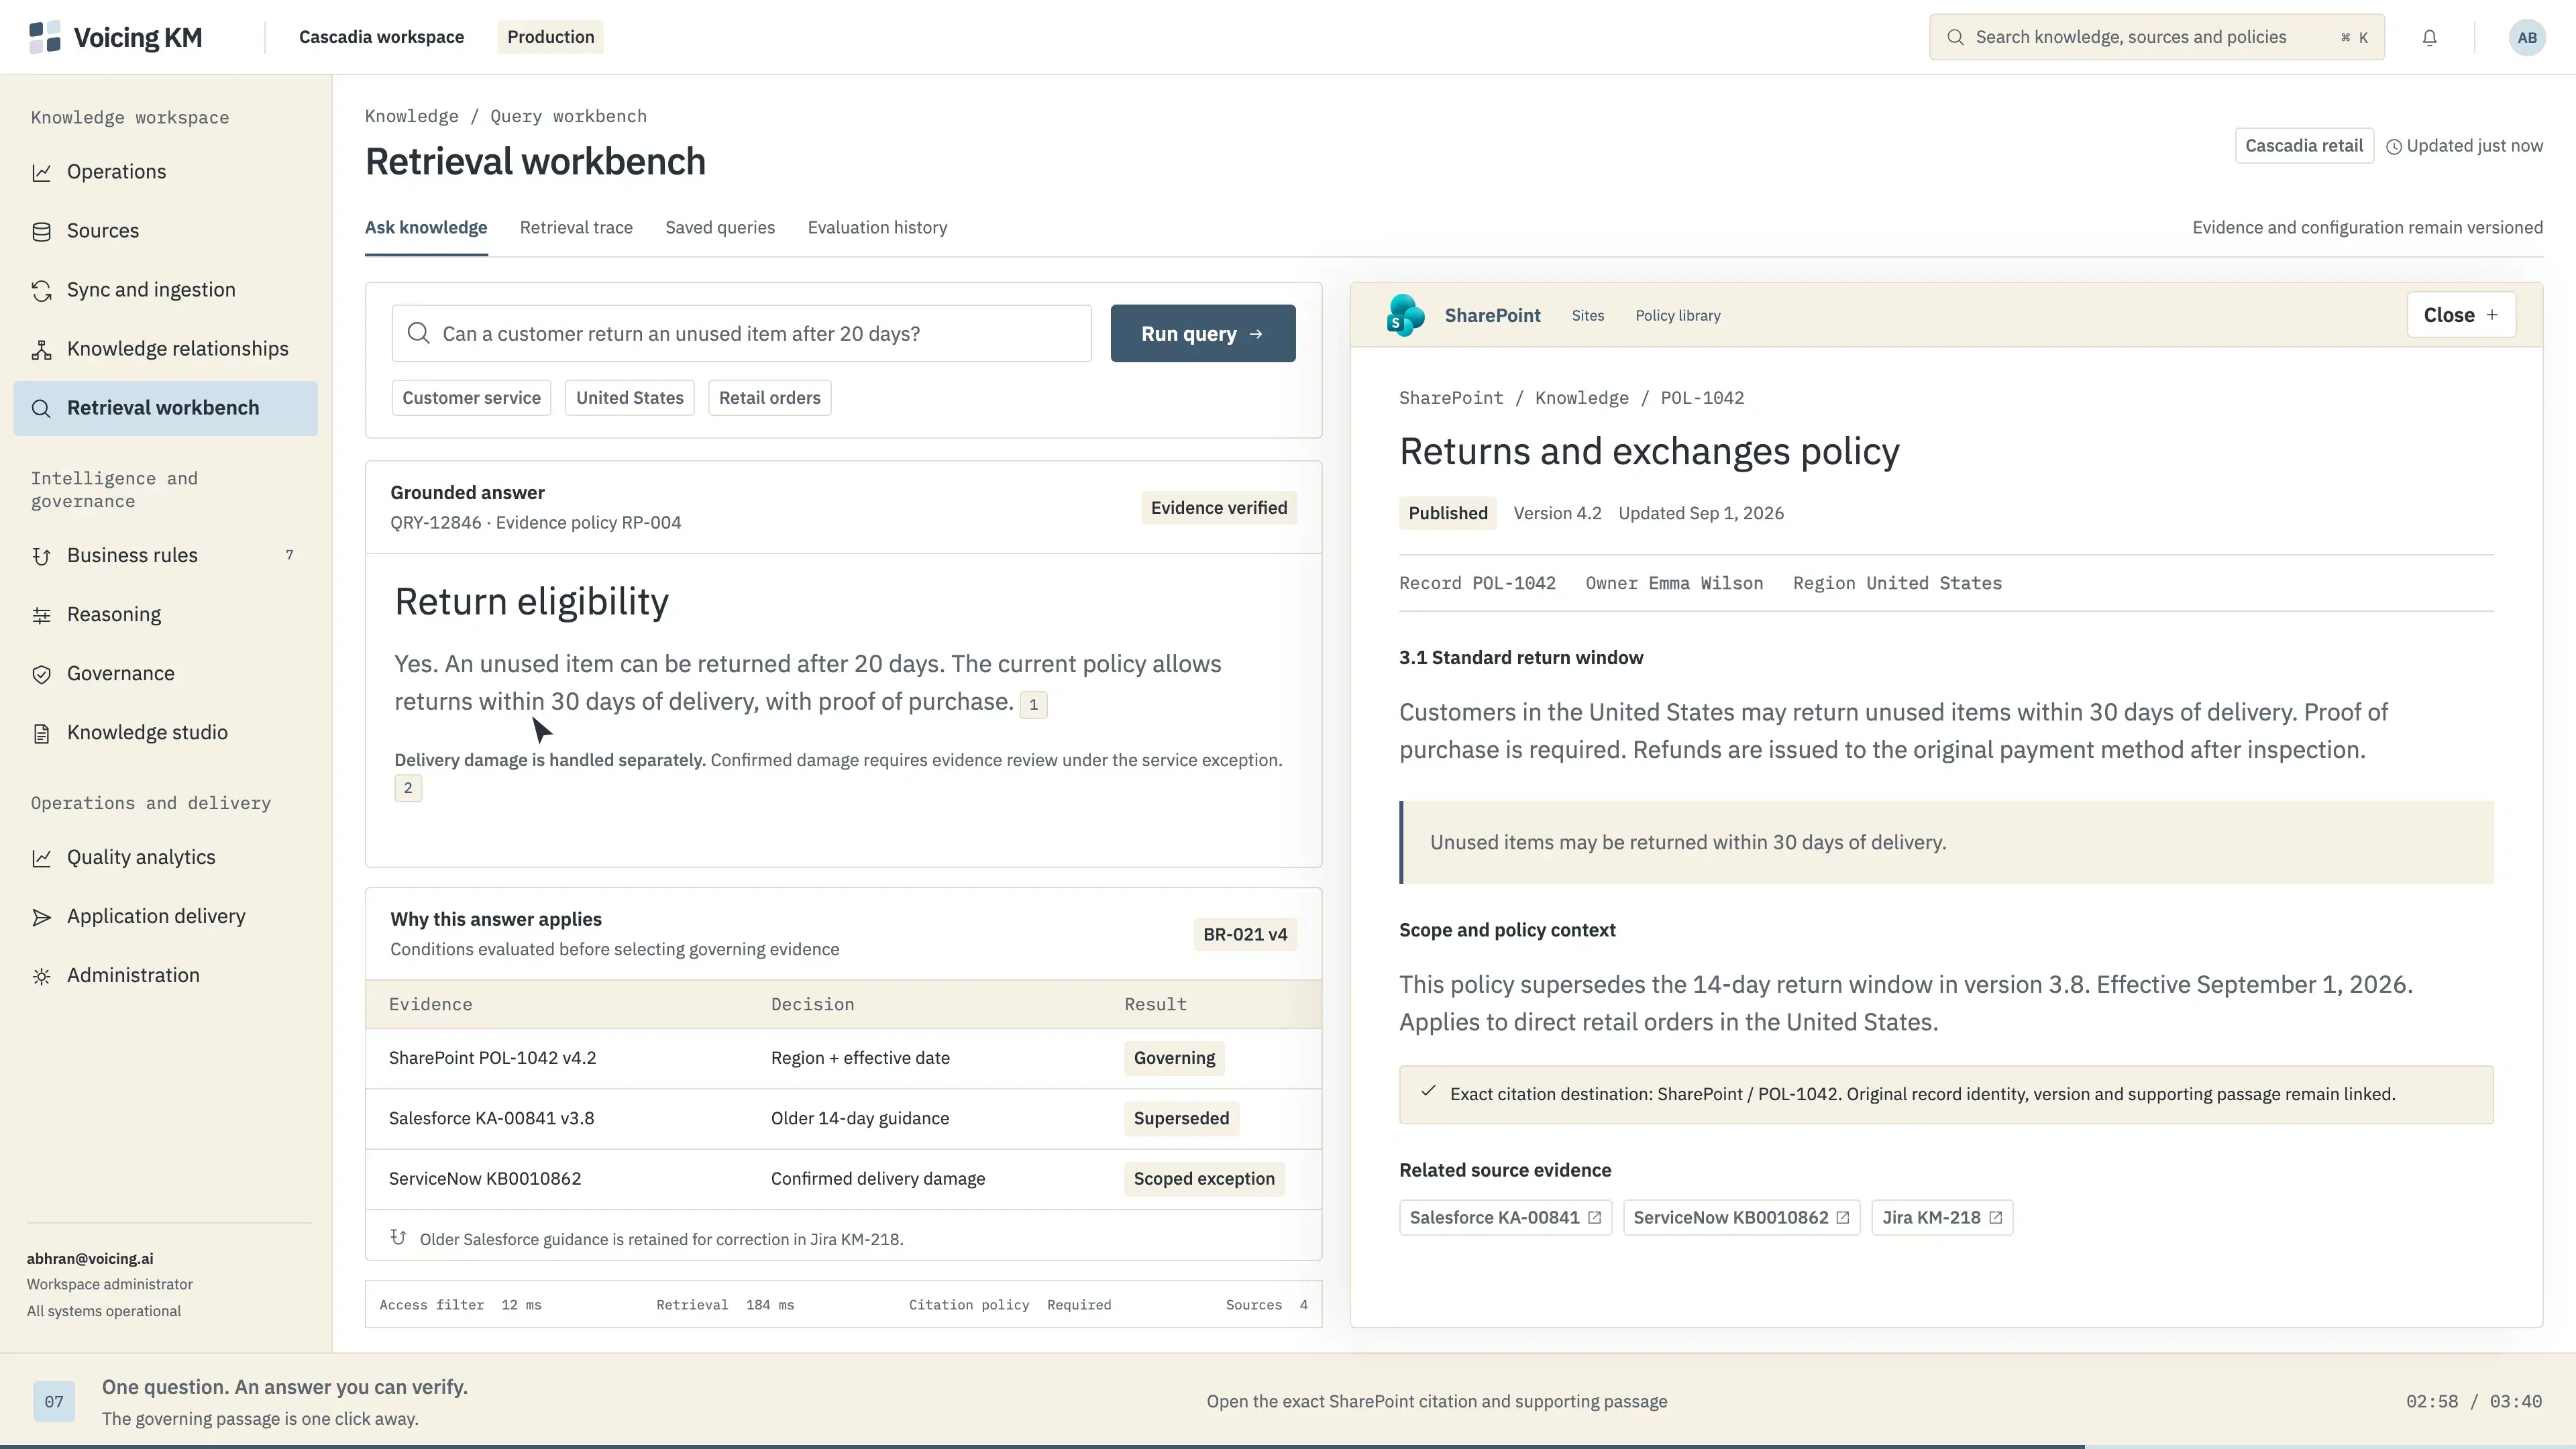2576x1449 pixels.
Task: Toggle the Retail orders filter chip
Action: [769, 398]
